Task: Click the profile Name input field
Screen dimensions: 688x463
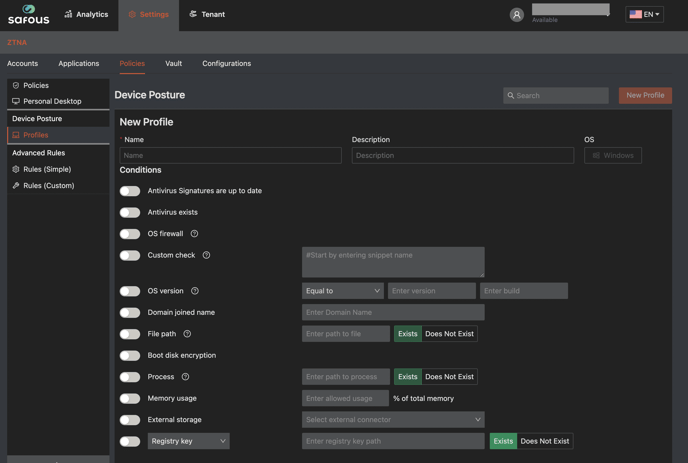Action: (230, 156)
